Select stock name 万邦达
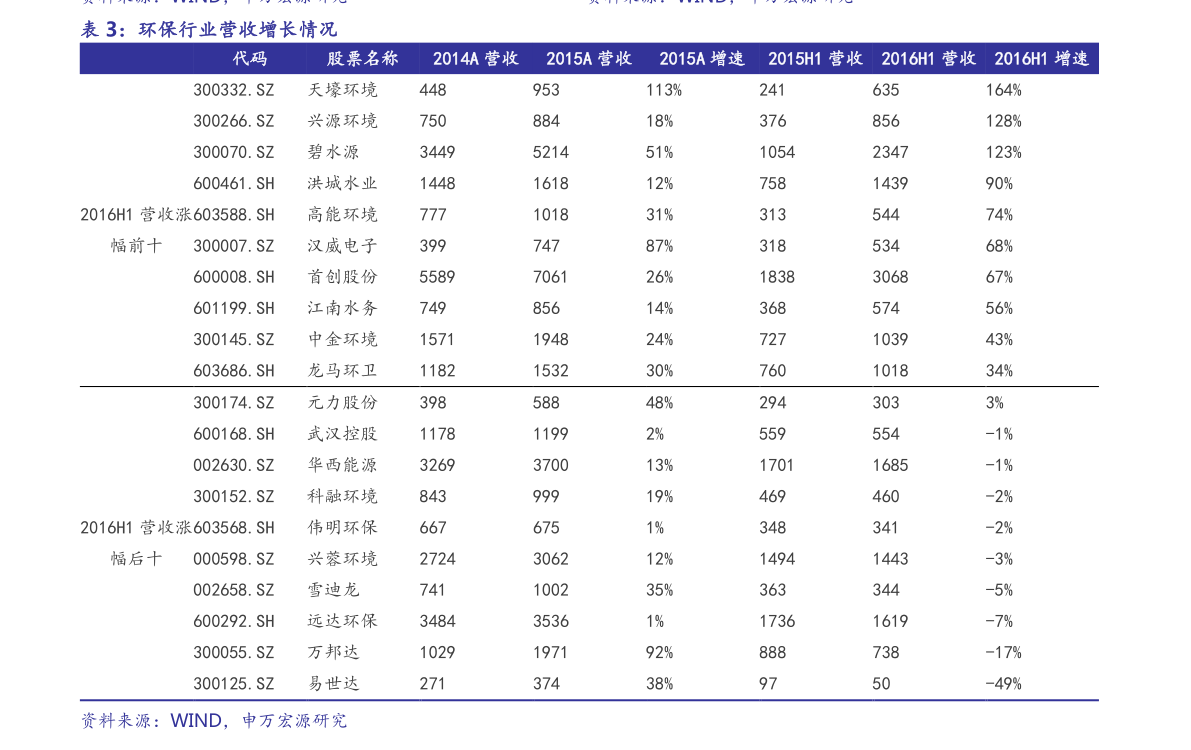 tap(333, 653)
